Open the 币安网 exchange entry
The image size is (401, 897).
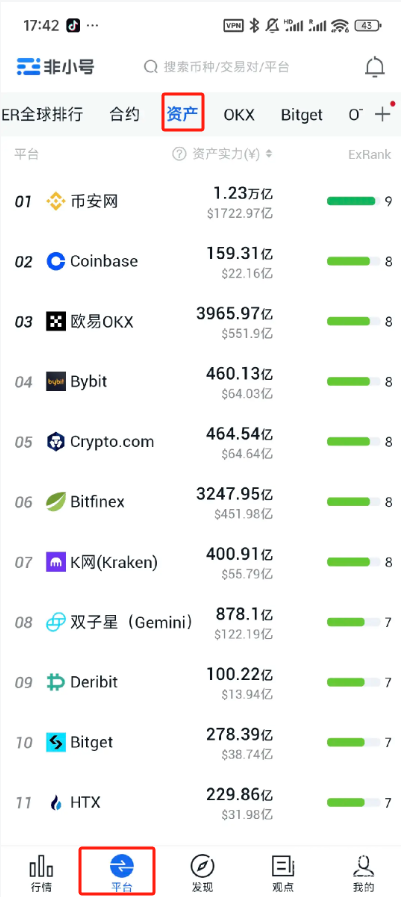[x=200, y=201]
